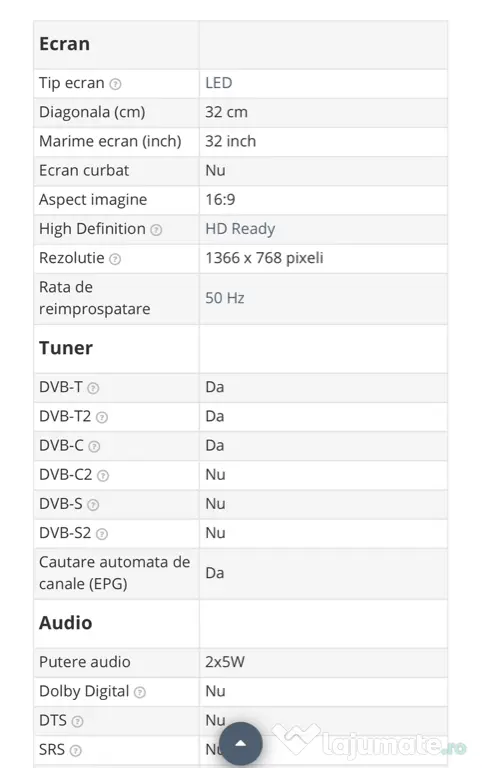Click the scroll-to-top arrow button
This screenshot has width=482, height=768.
(241, 744)
